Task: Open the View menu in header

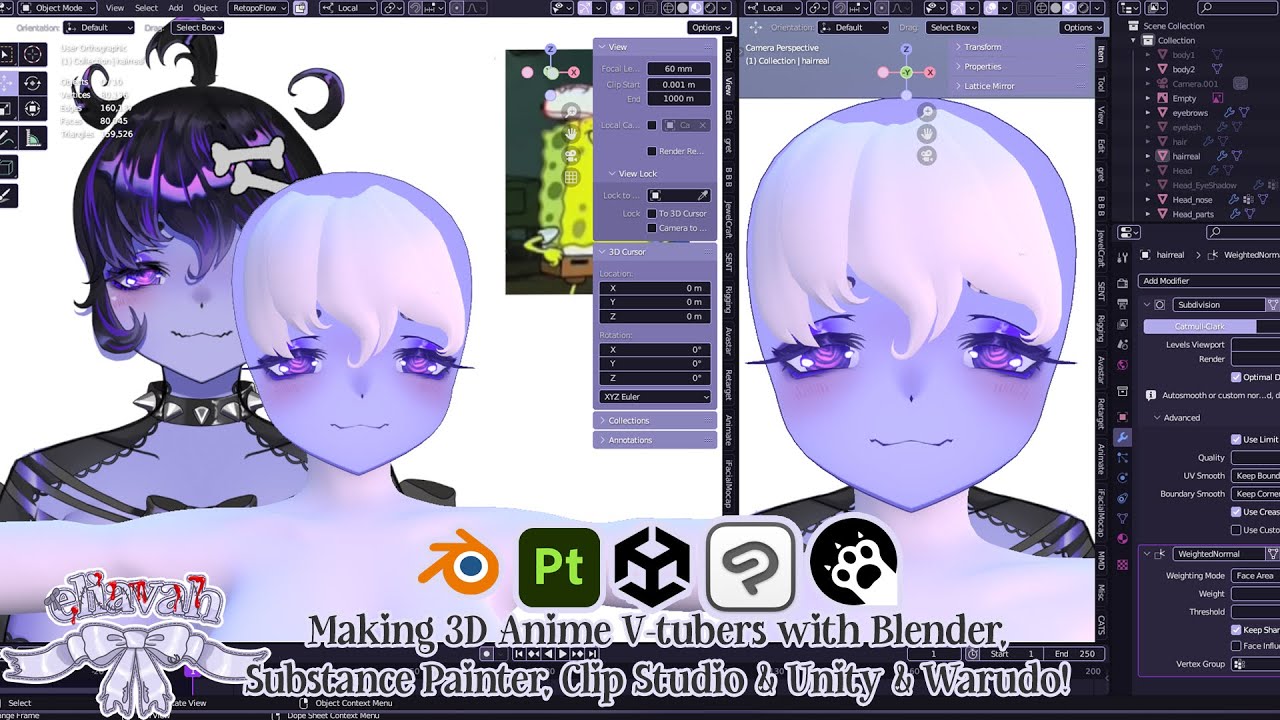Action: click(115, 8)
